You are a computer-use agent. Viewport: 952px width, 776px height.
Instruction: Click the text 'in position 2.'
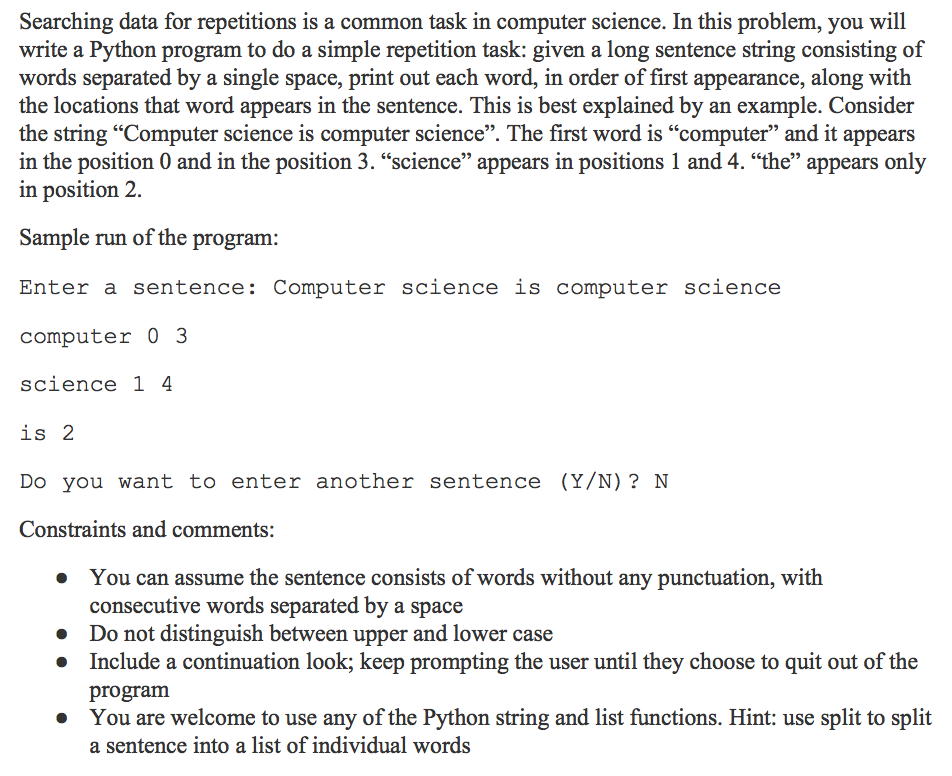click(x=80, y=190)
